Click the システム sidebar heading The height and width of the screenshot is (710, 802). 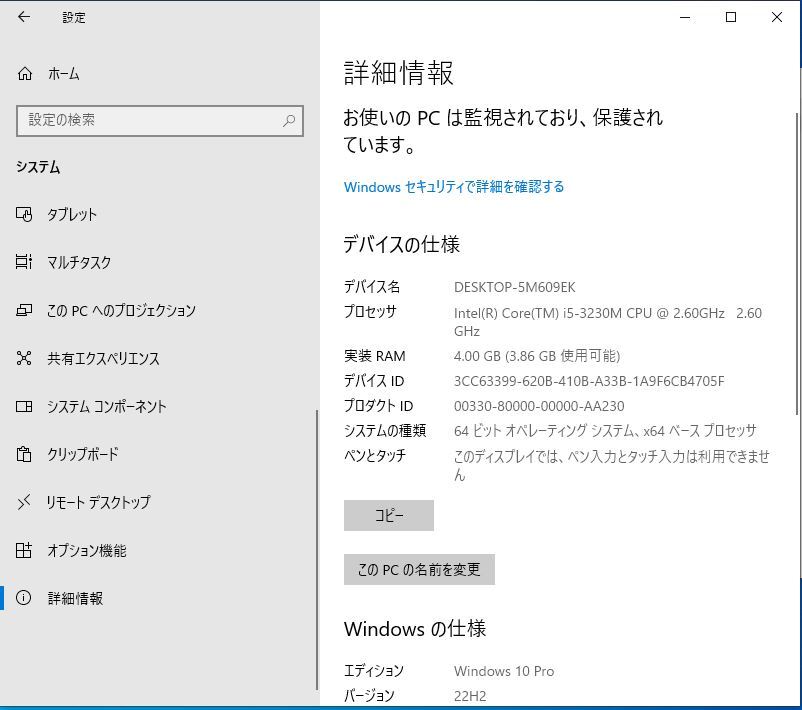coord(38,167)
